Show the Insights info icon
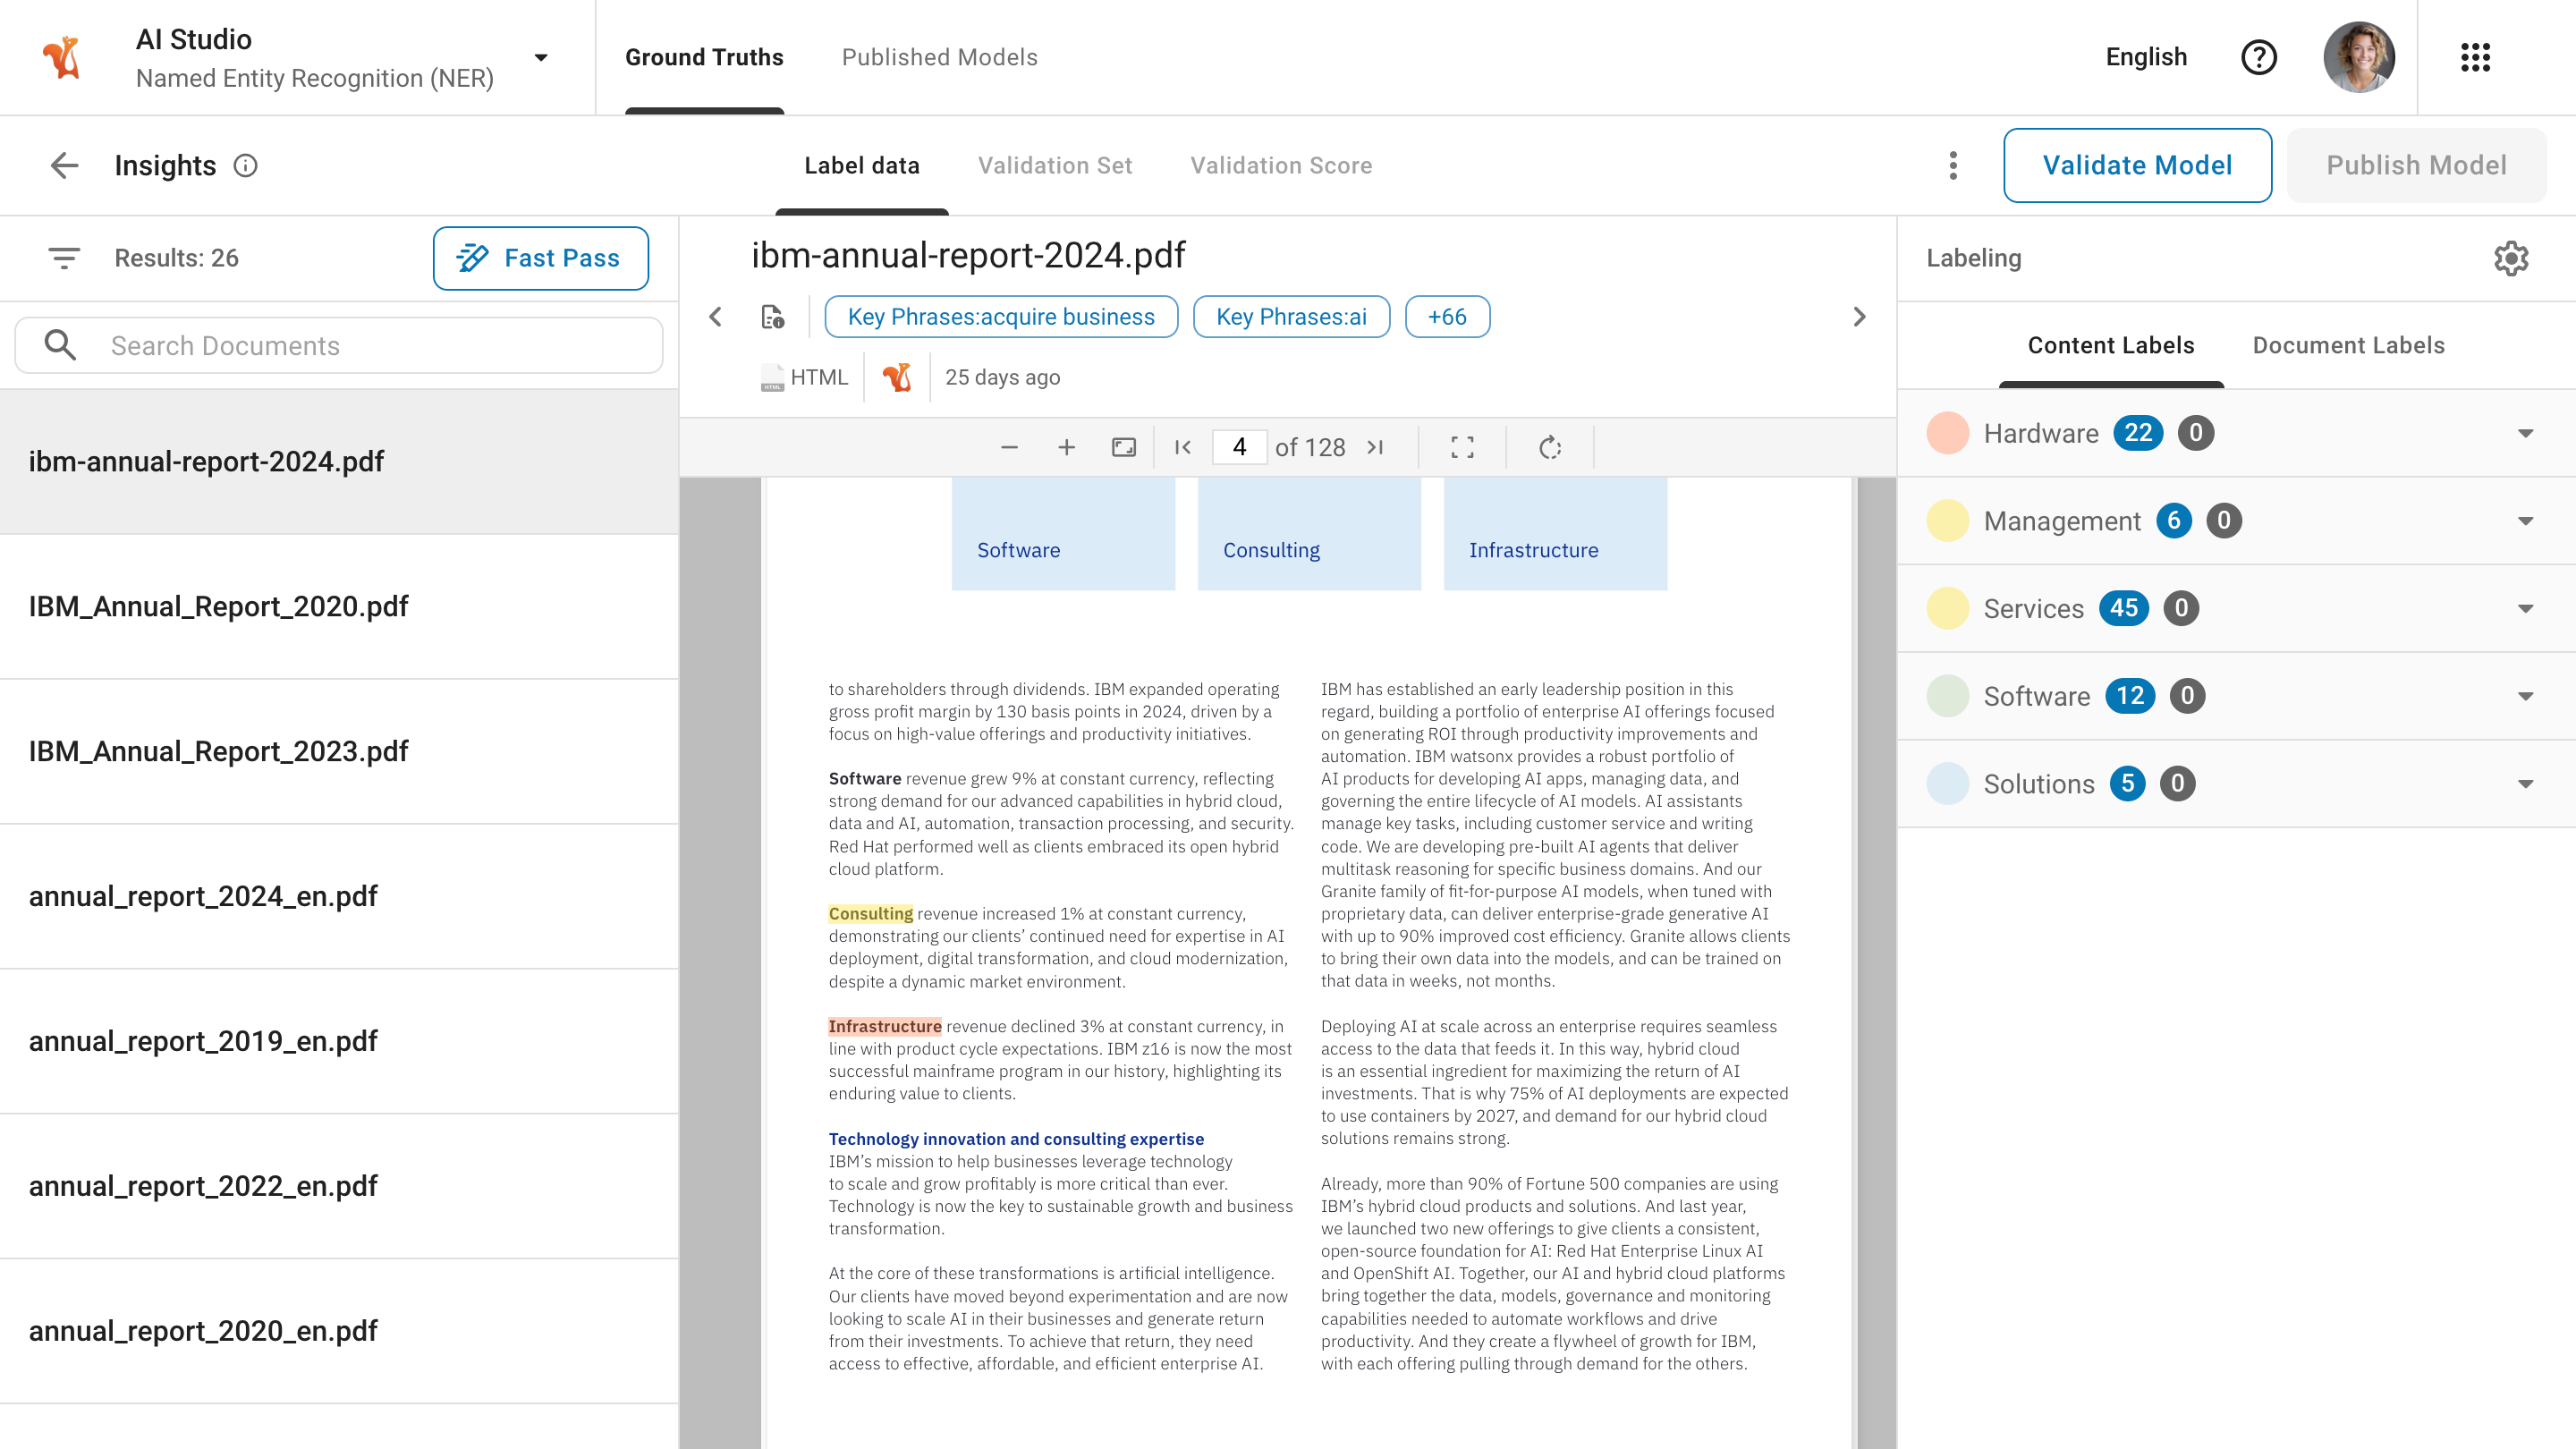 (x=245, y=165)
